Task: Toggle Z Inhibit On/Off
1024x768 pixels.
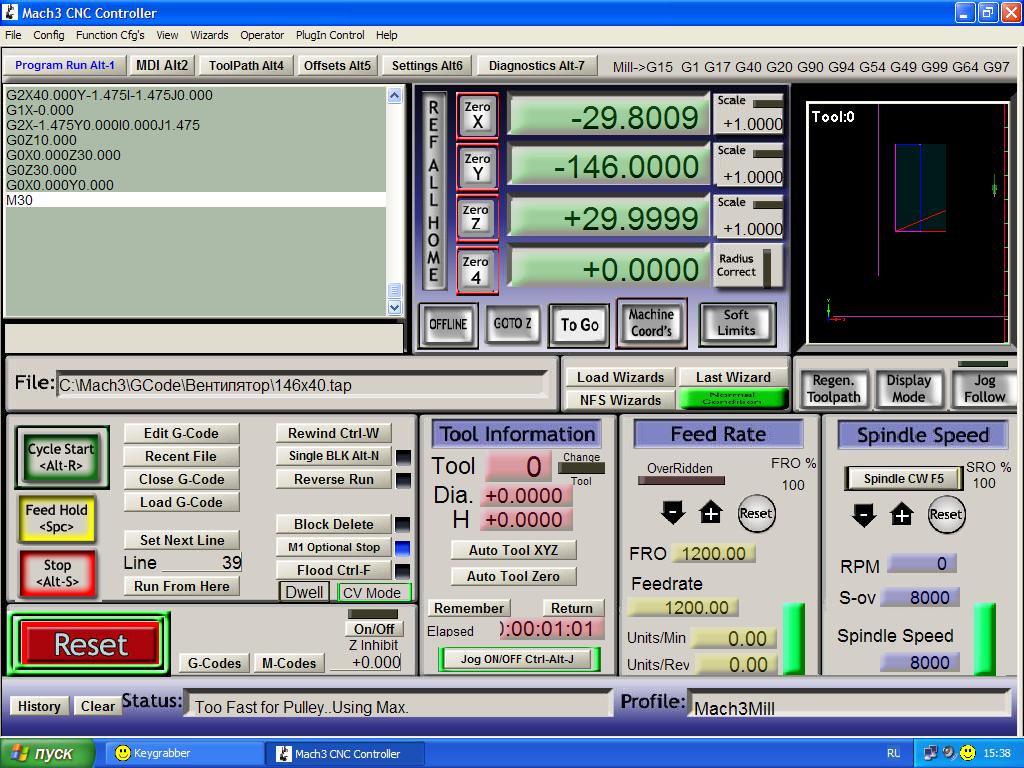Action: coord(374,629)
